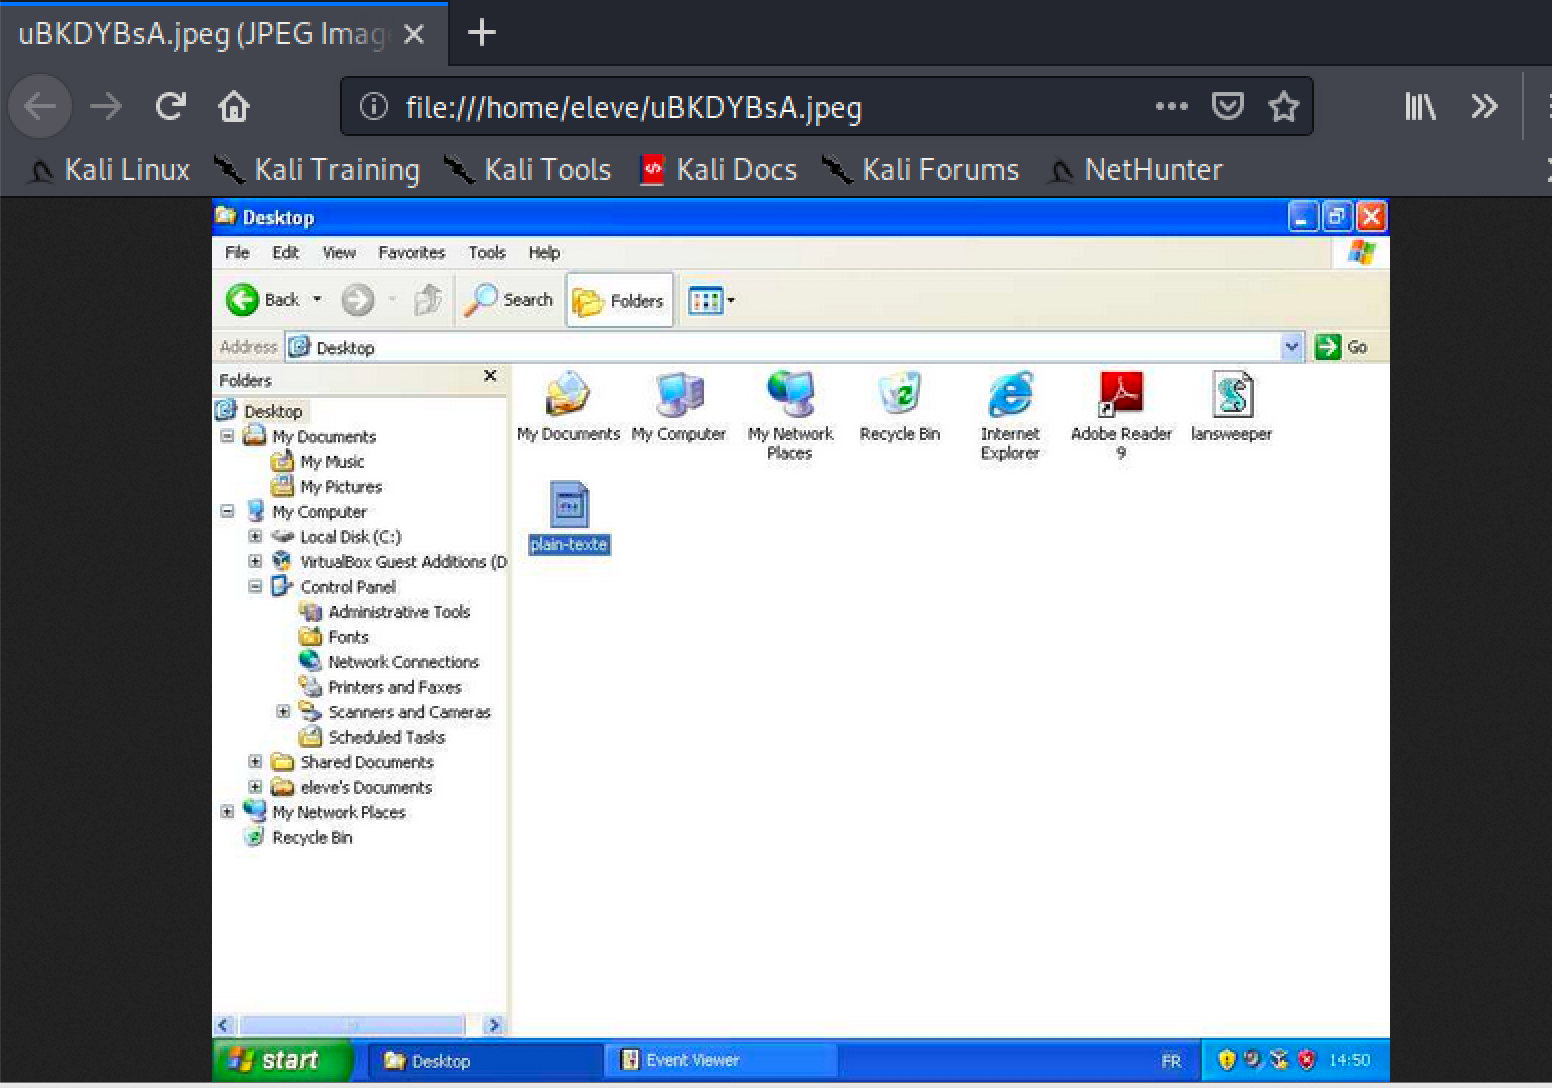Select the plain-texte file icon

coord(569,517)
